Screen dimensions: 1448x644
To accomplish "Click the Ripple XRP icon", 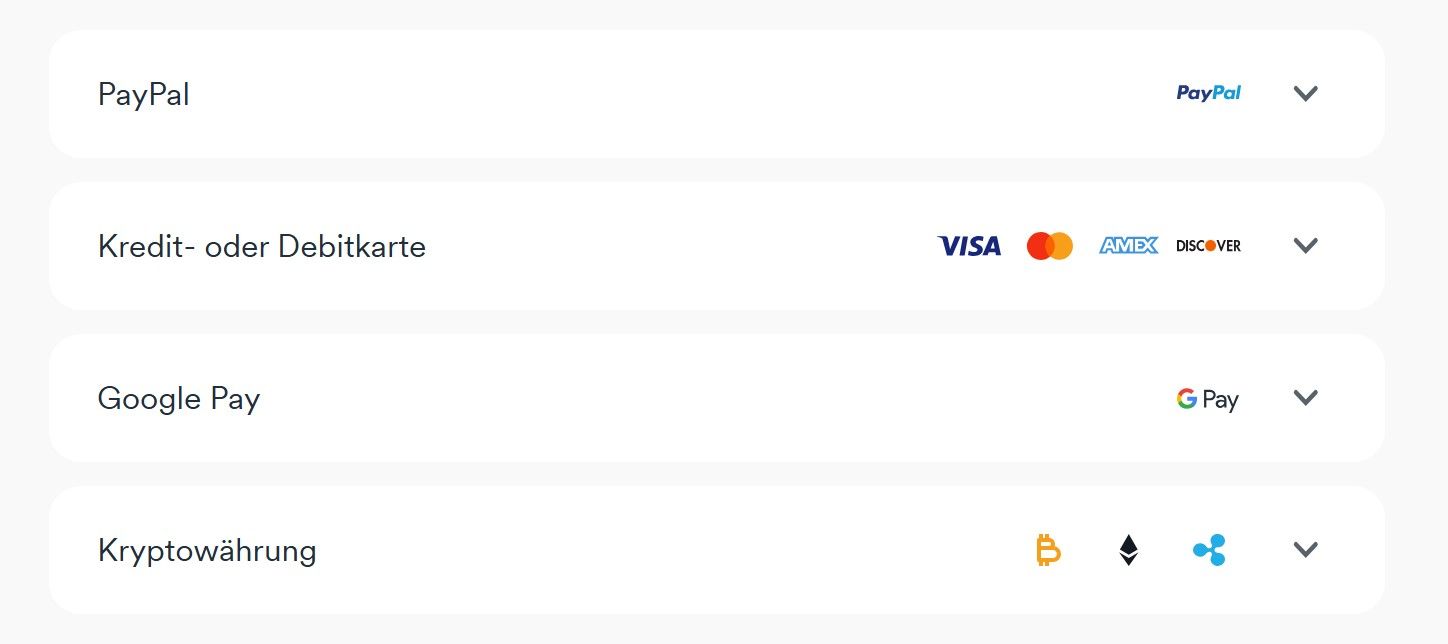I will [x=1209, y=550].
